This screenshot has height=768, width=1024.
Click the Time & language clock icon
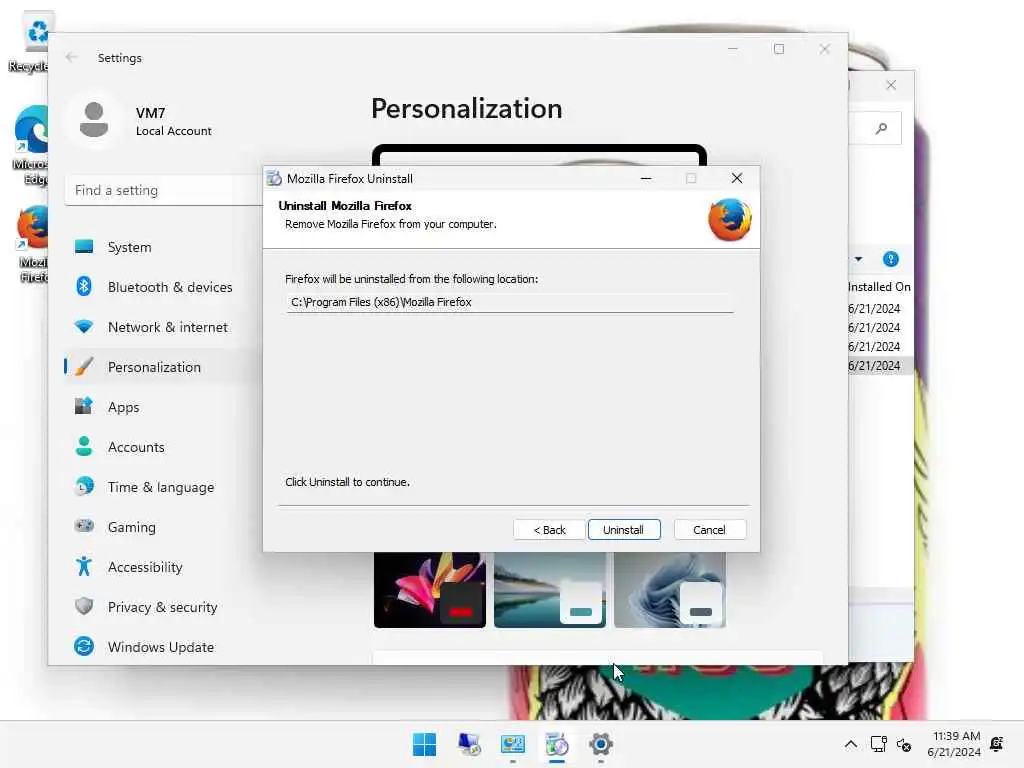(84, 486)
